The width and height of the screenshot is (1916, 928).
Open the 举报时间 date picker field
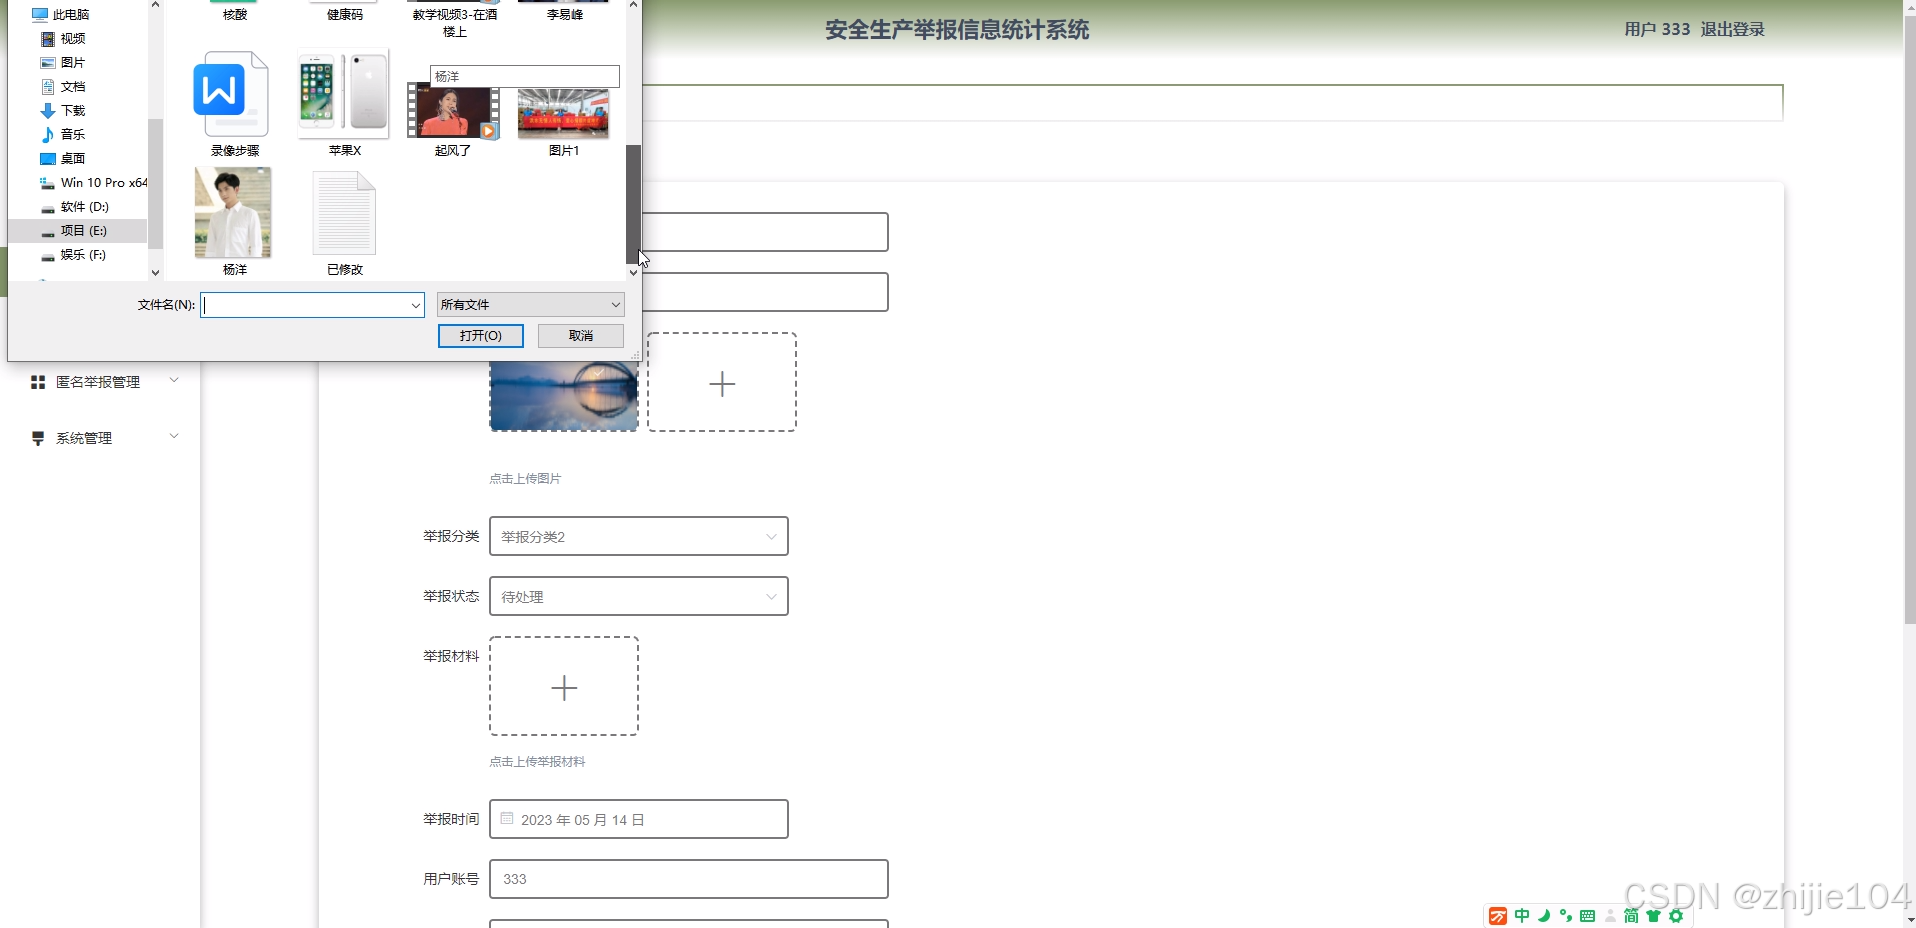click(x=639, y=819)
